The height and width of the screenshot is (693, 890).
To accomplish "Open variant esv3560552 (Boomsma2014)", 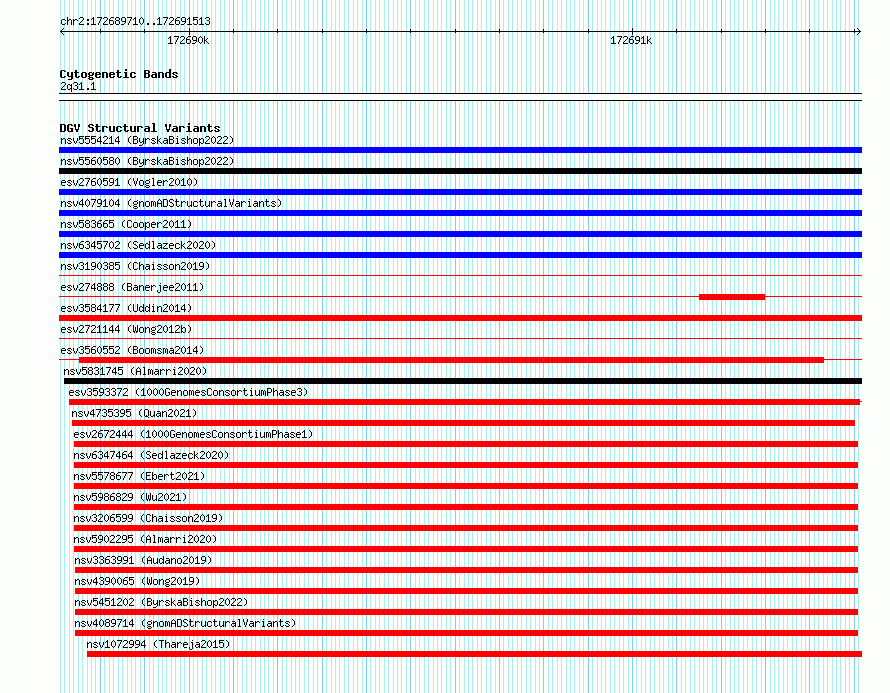I will click(132, 350).
